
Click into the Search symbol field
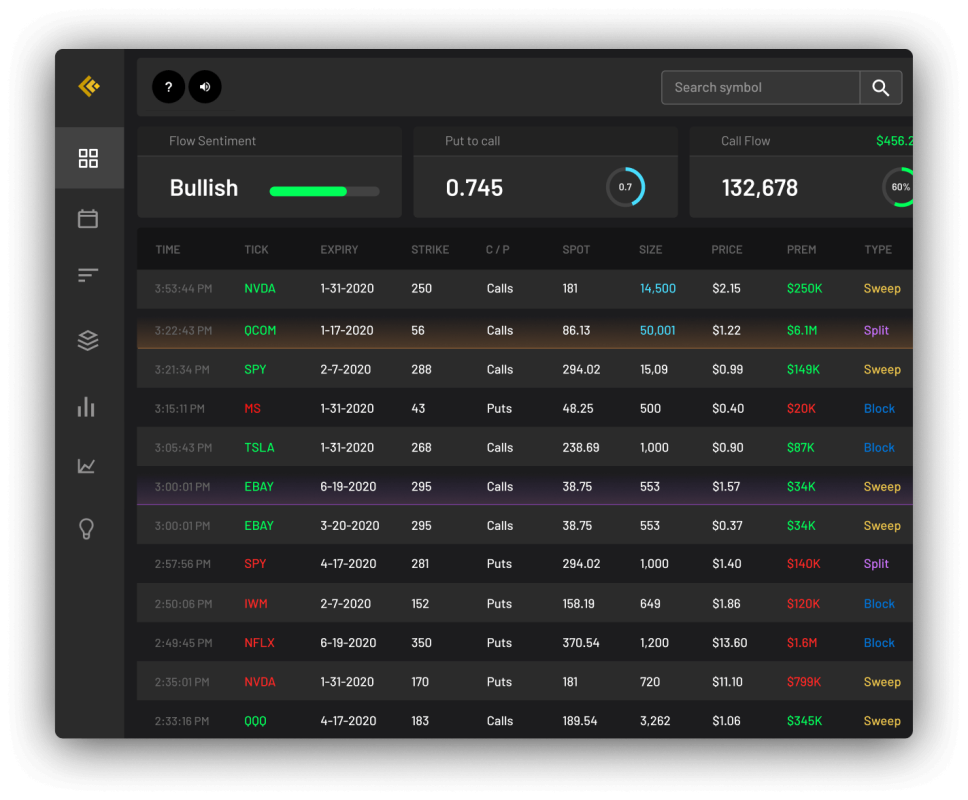tap(760, 88)
